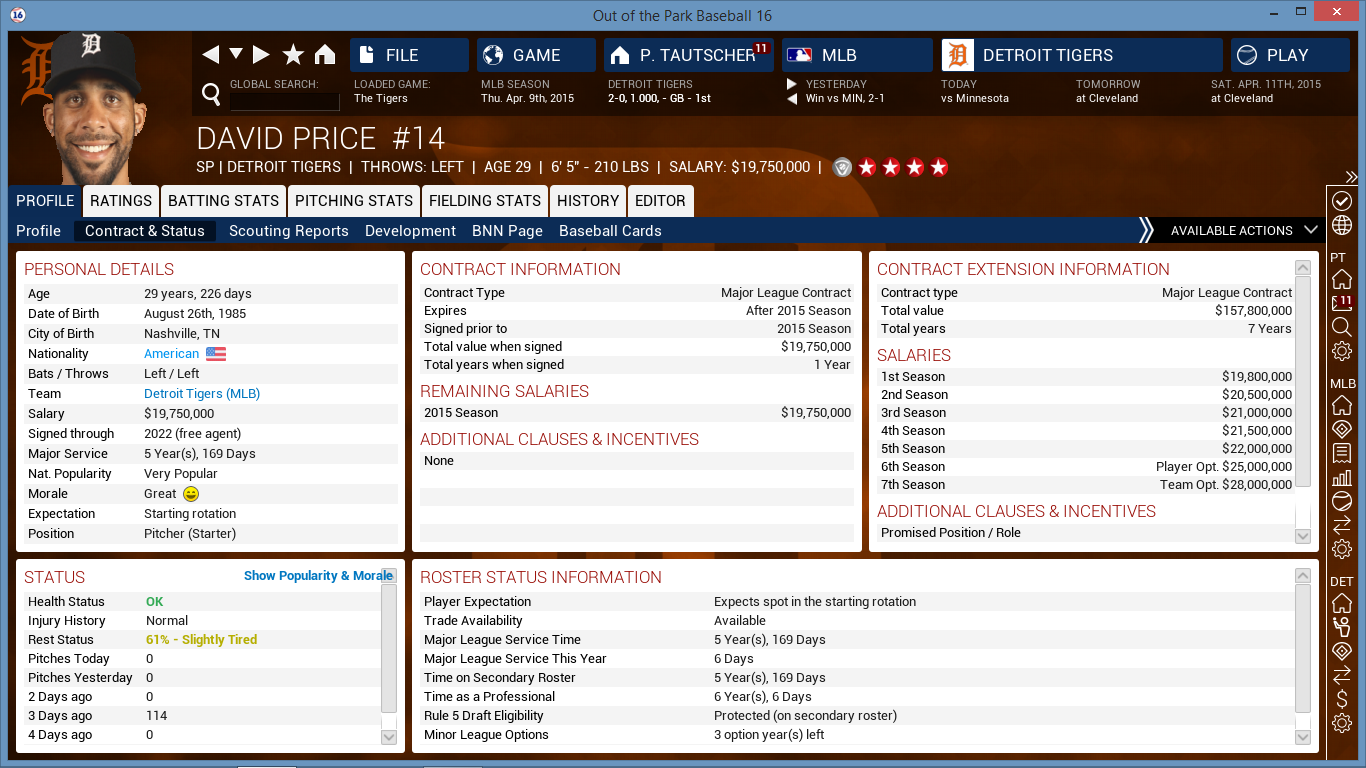Image resolution: width=1366 pixels, height=768 pixels.
Task: Click the dollar sign finances icon under DET
Action: point(1342,697)
